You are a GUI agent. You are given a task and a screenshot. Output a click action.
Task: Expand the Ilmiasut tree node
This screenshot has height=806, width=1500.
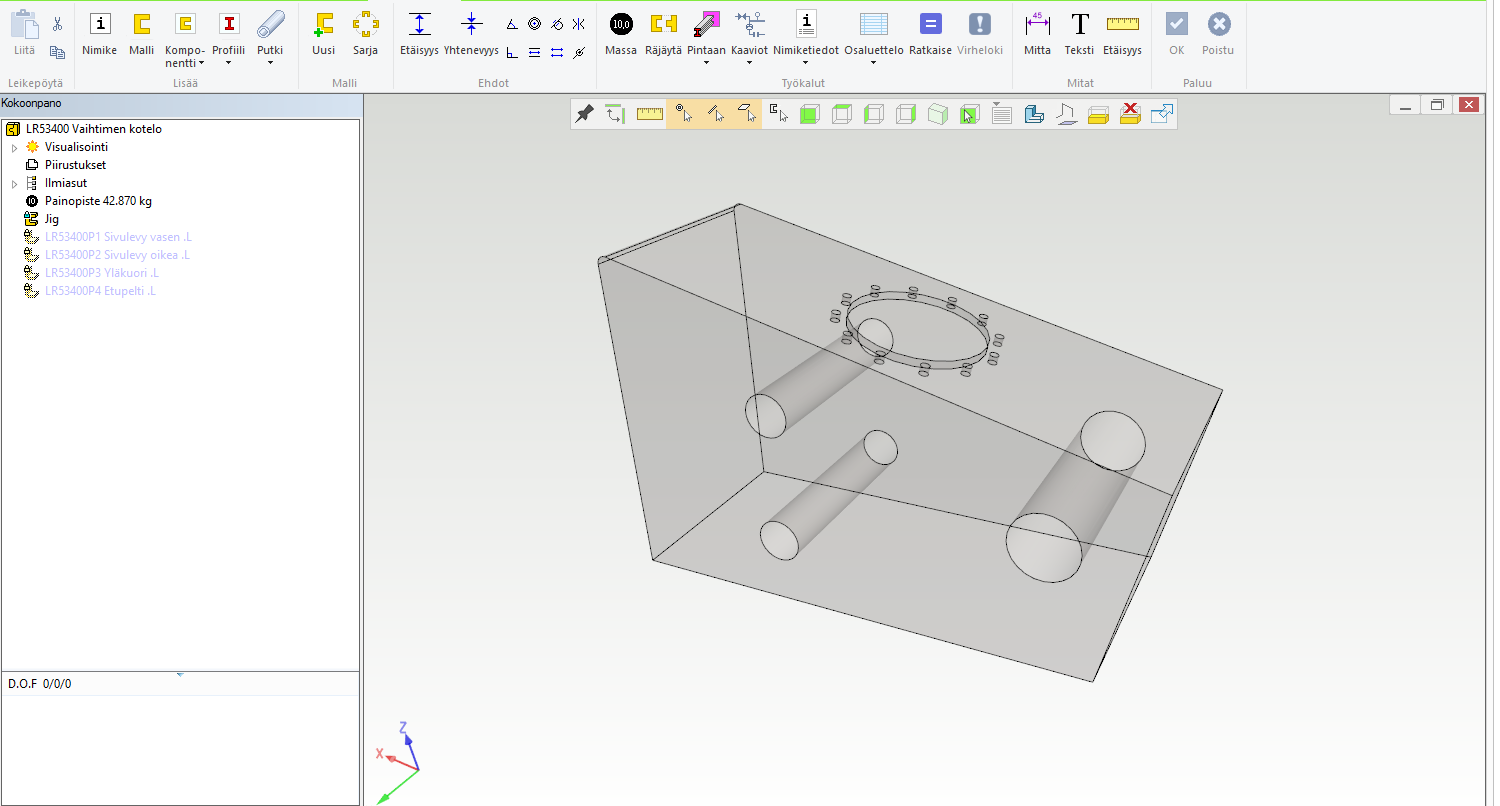click(14, 184)
